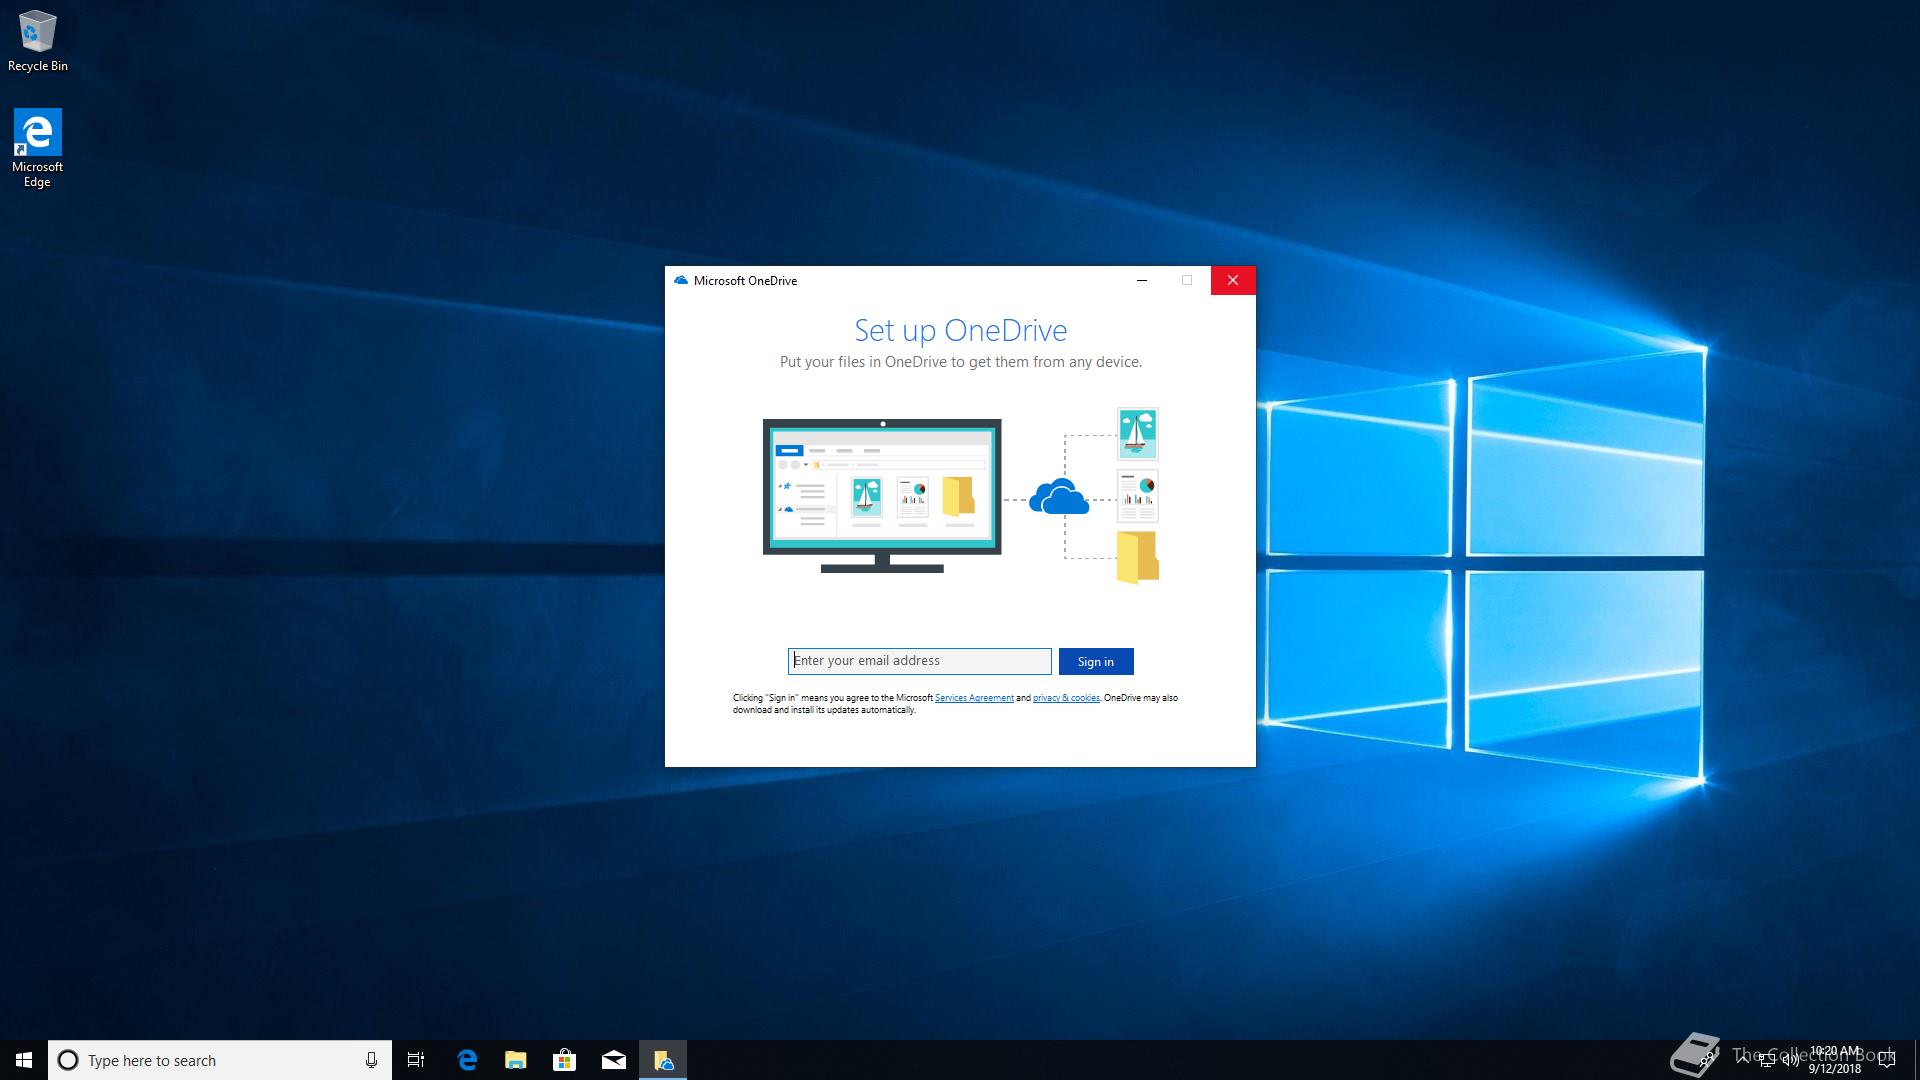This screenshot has width=1920, height=1080.
Task: Open File Explorer from the taskbar
Action: [516, 1060]
